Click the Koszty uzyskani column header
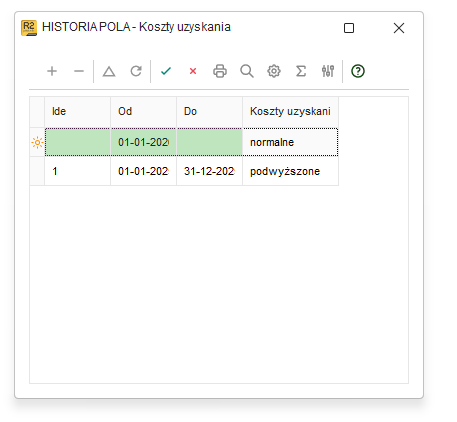 click(x=290, y=112)
